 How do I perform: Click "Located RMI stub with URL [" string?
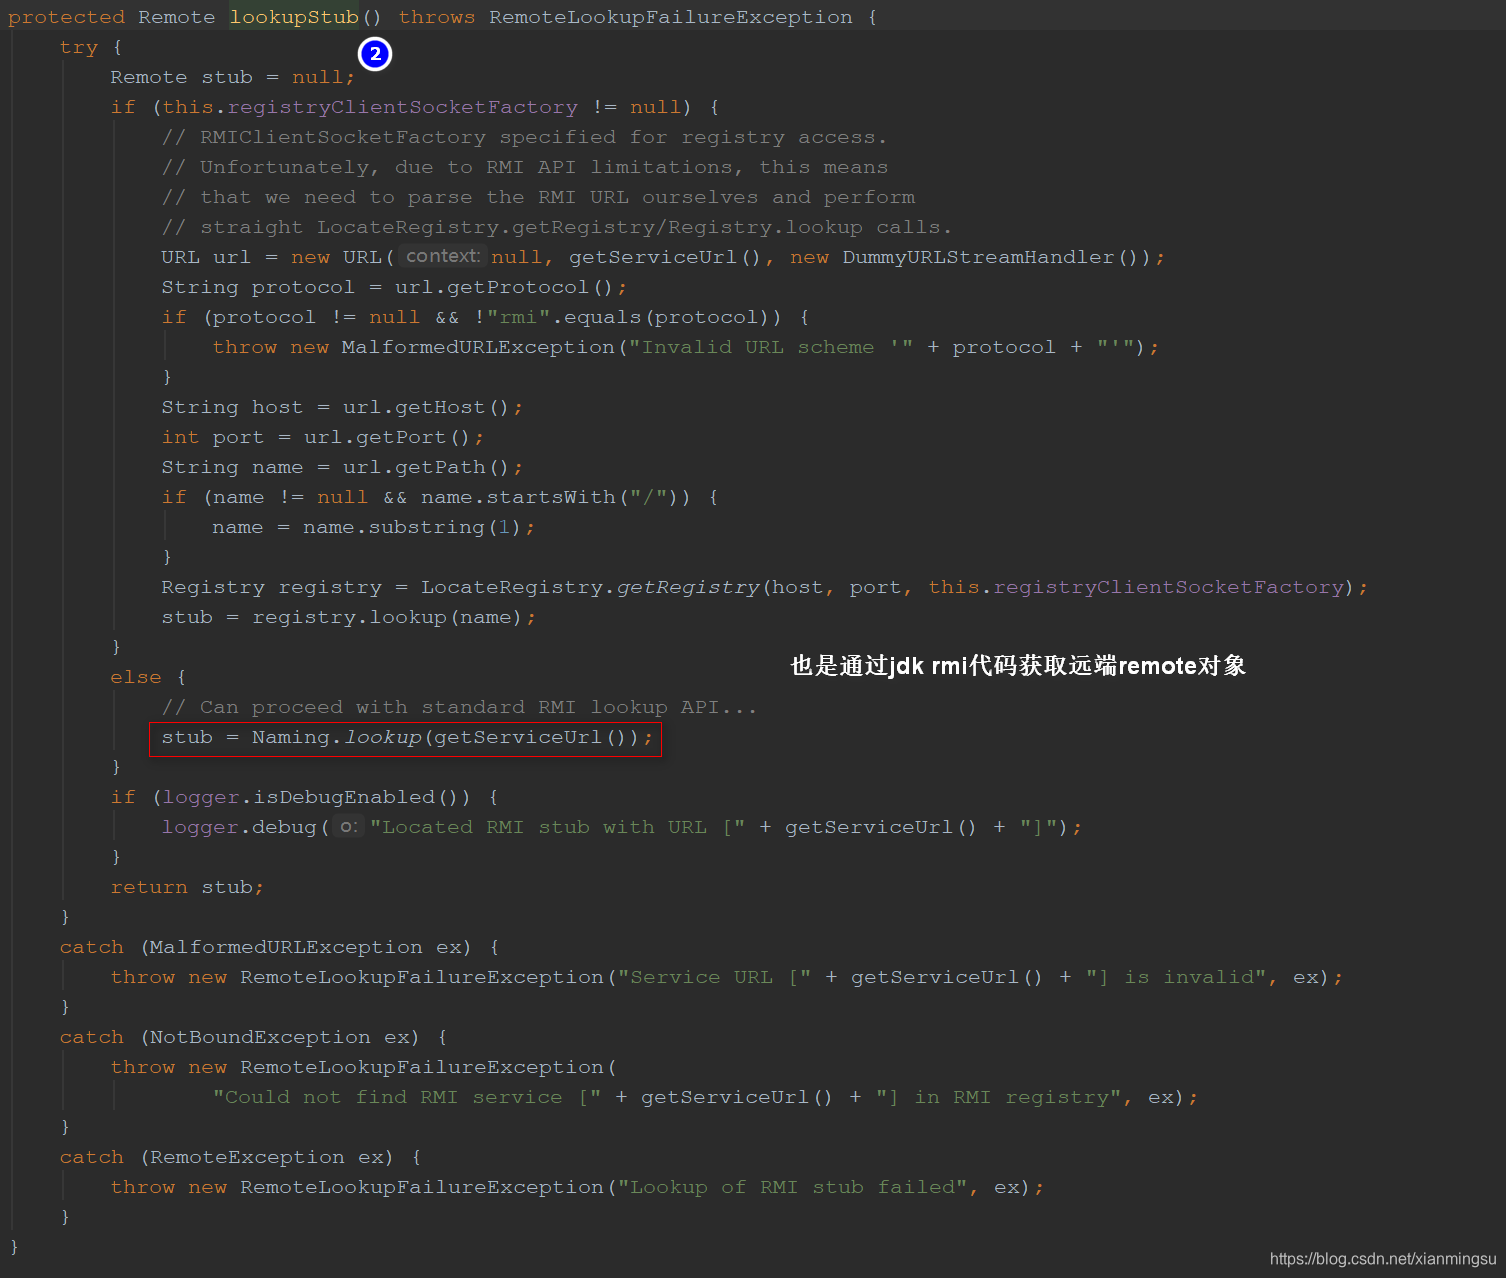(558, 827)
